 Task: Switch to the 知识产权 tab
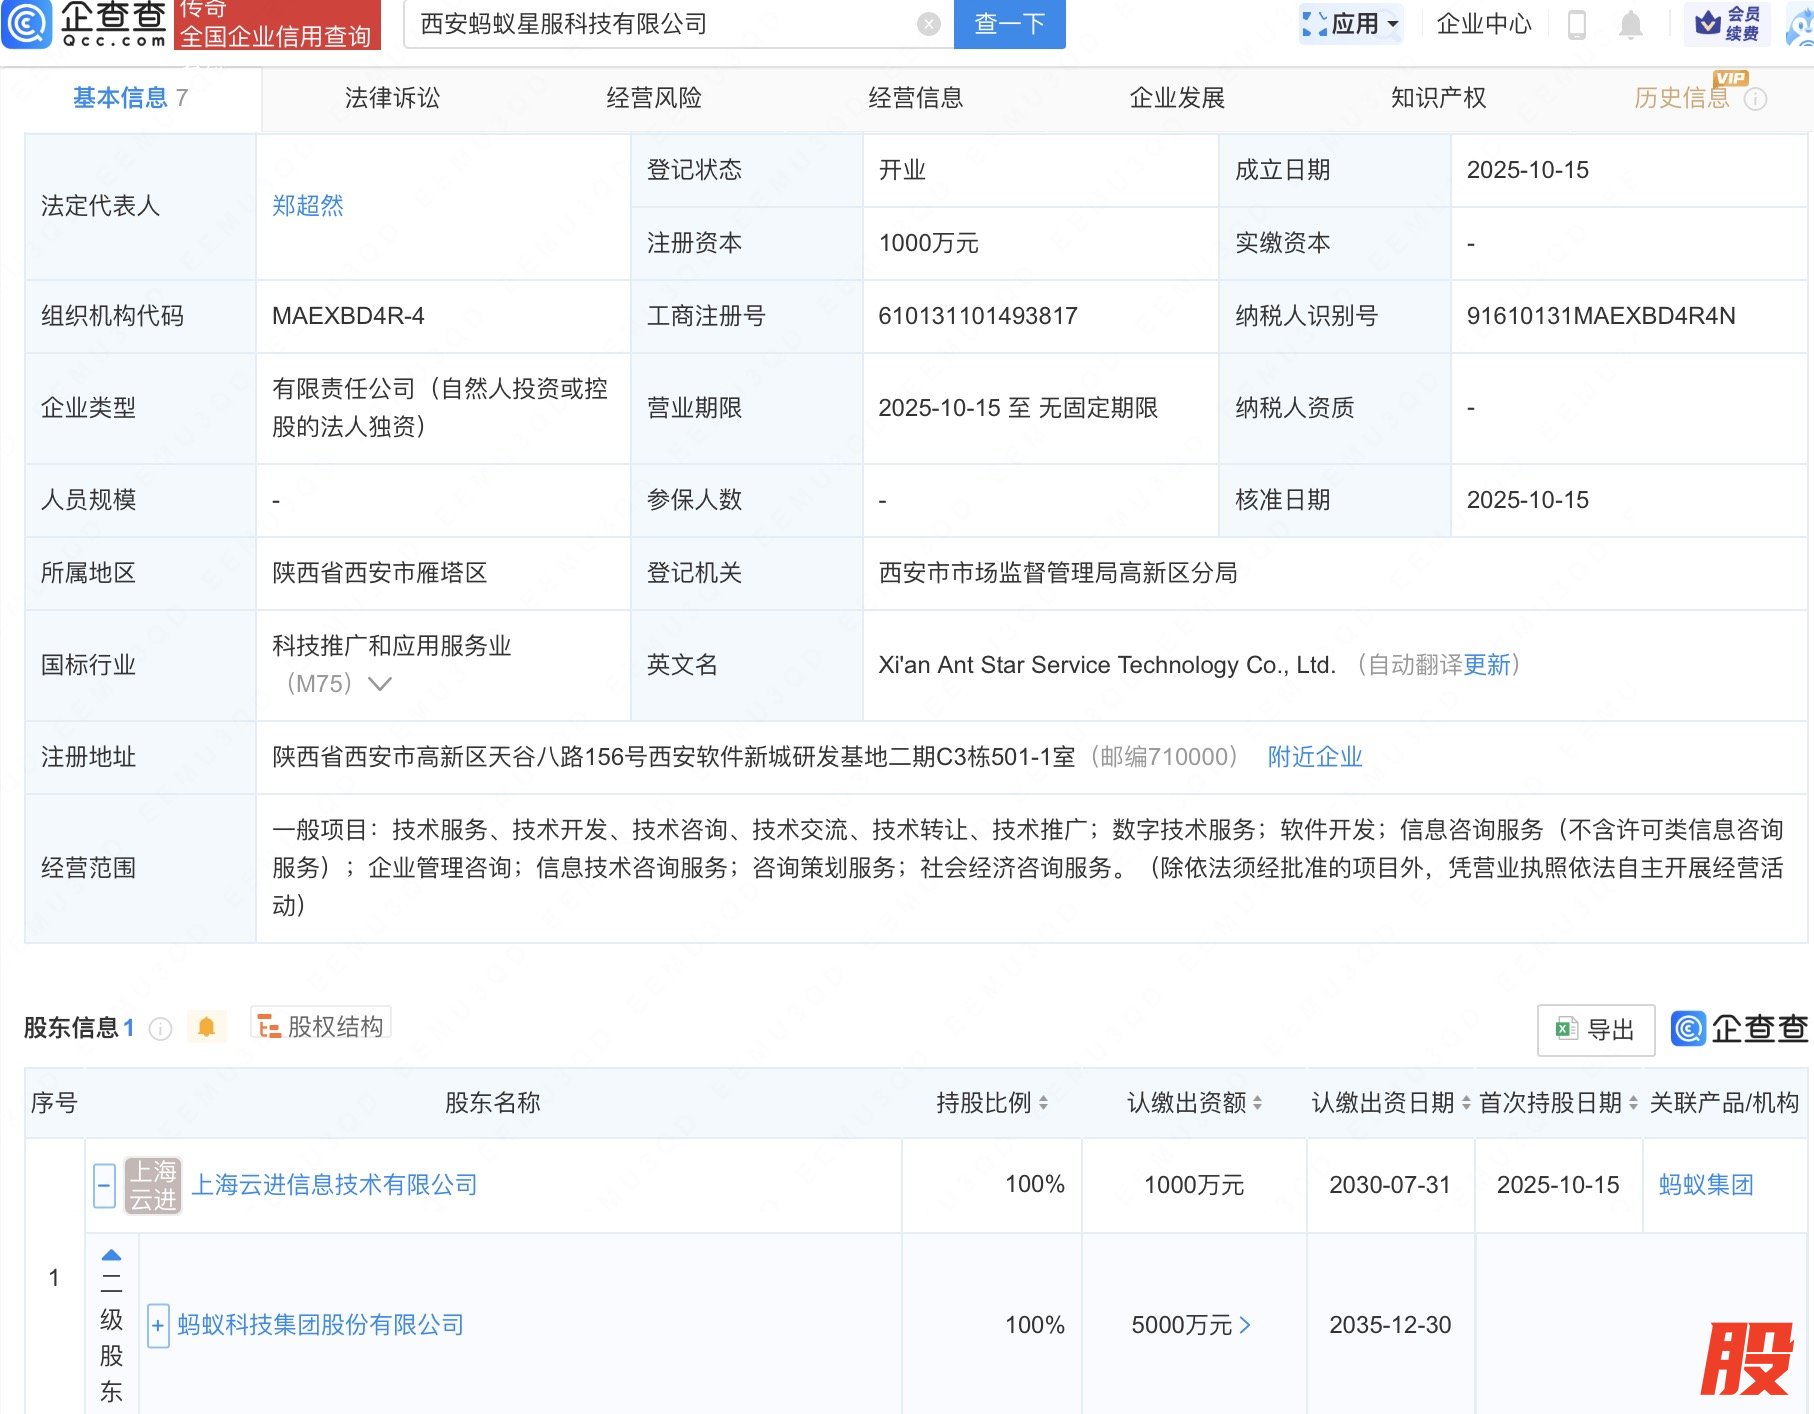point(1438,98)
